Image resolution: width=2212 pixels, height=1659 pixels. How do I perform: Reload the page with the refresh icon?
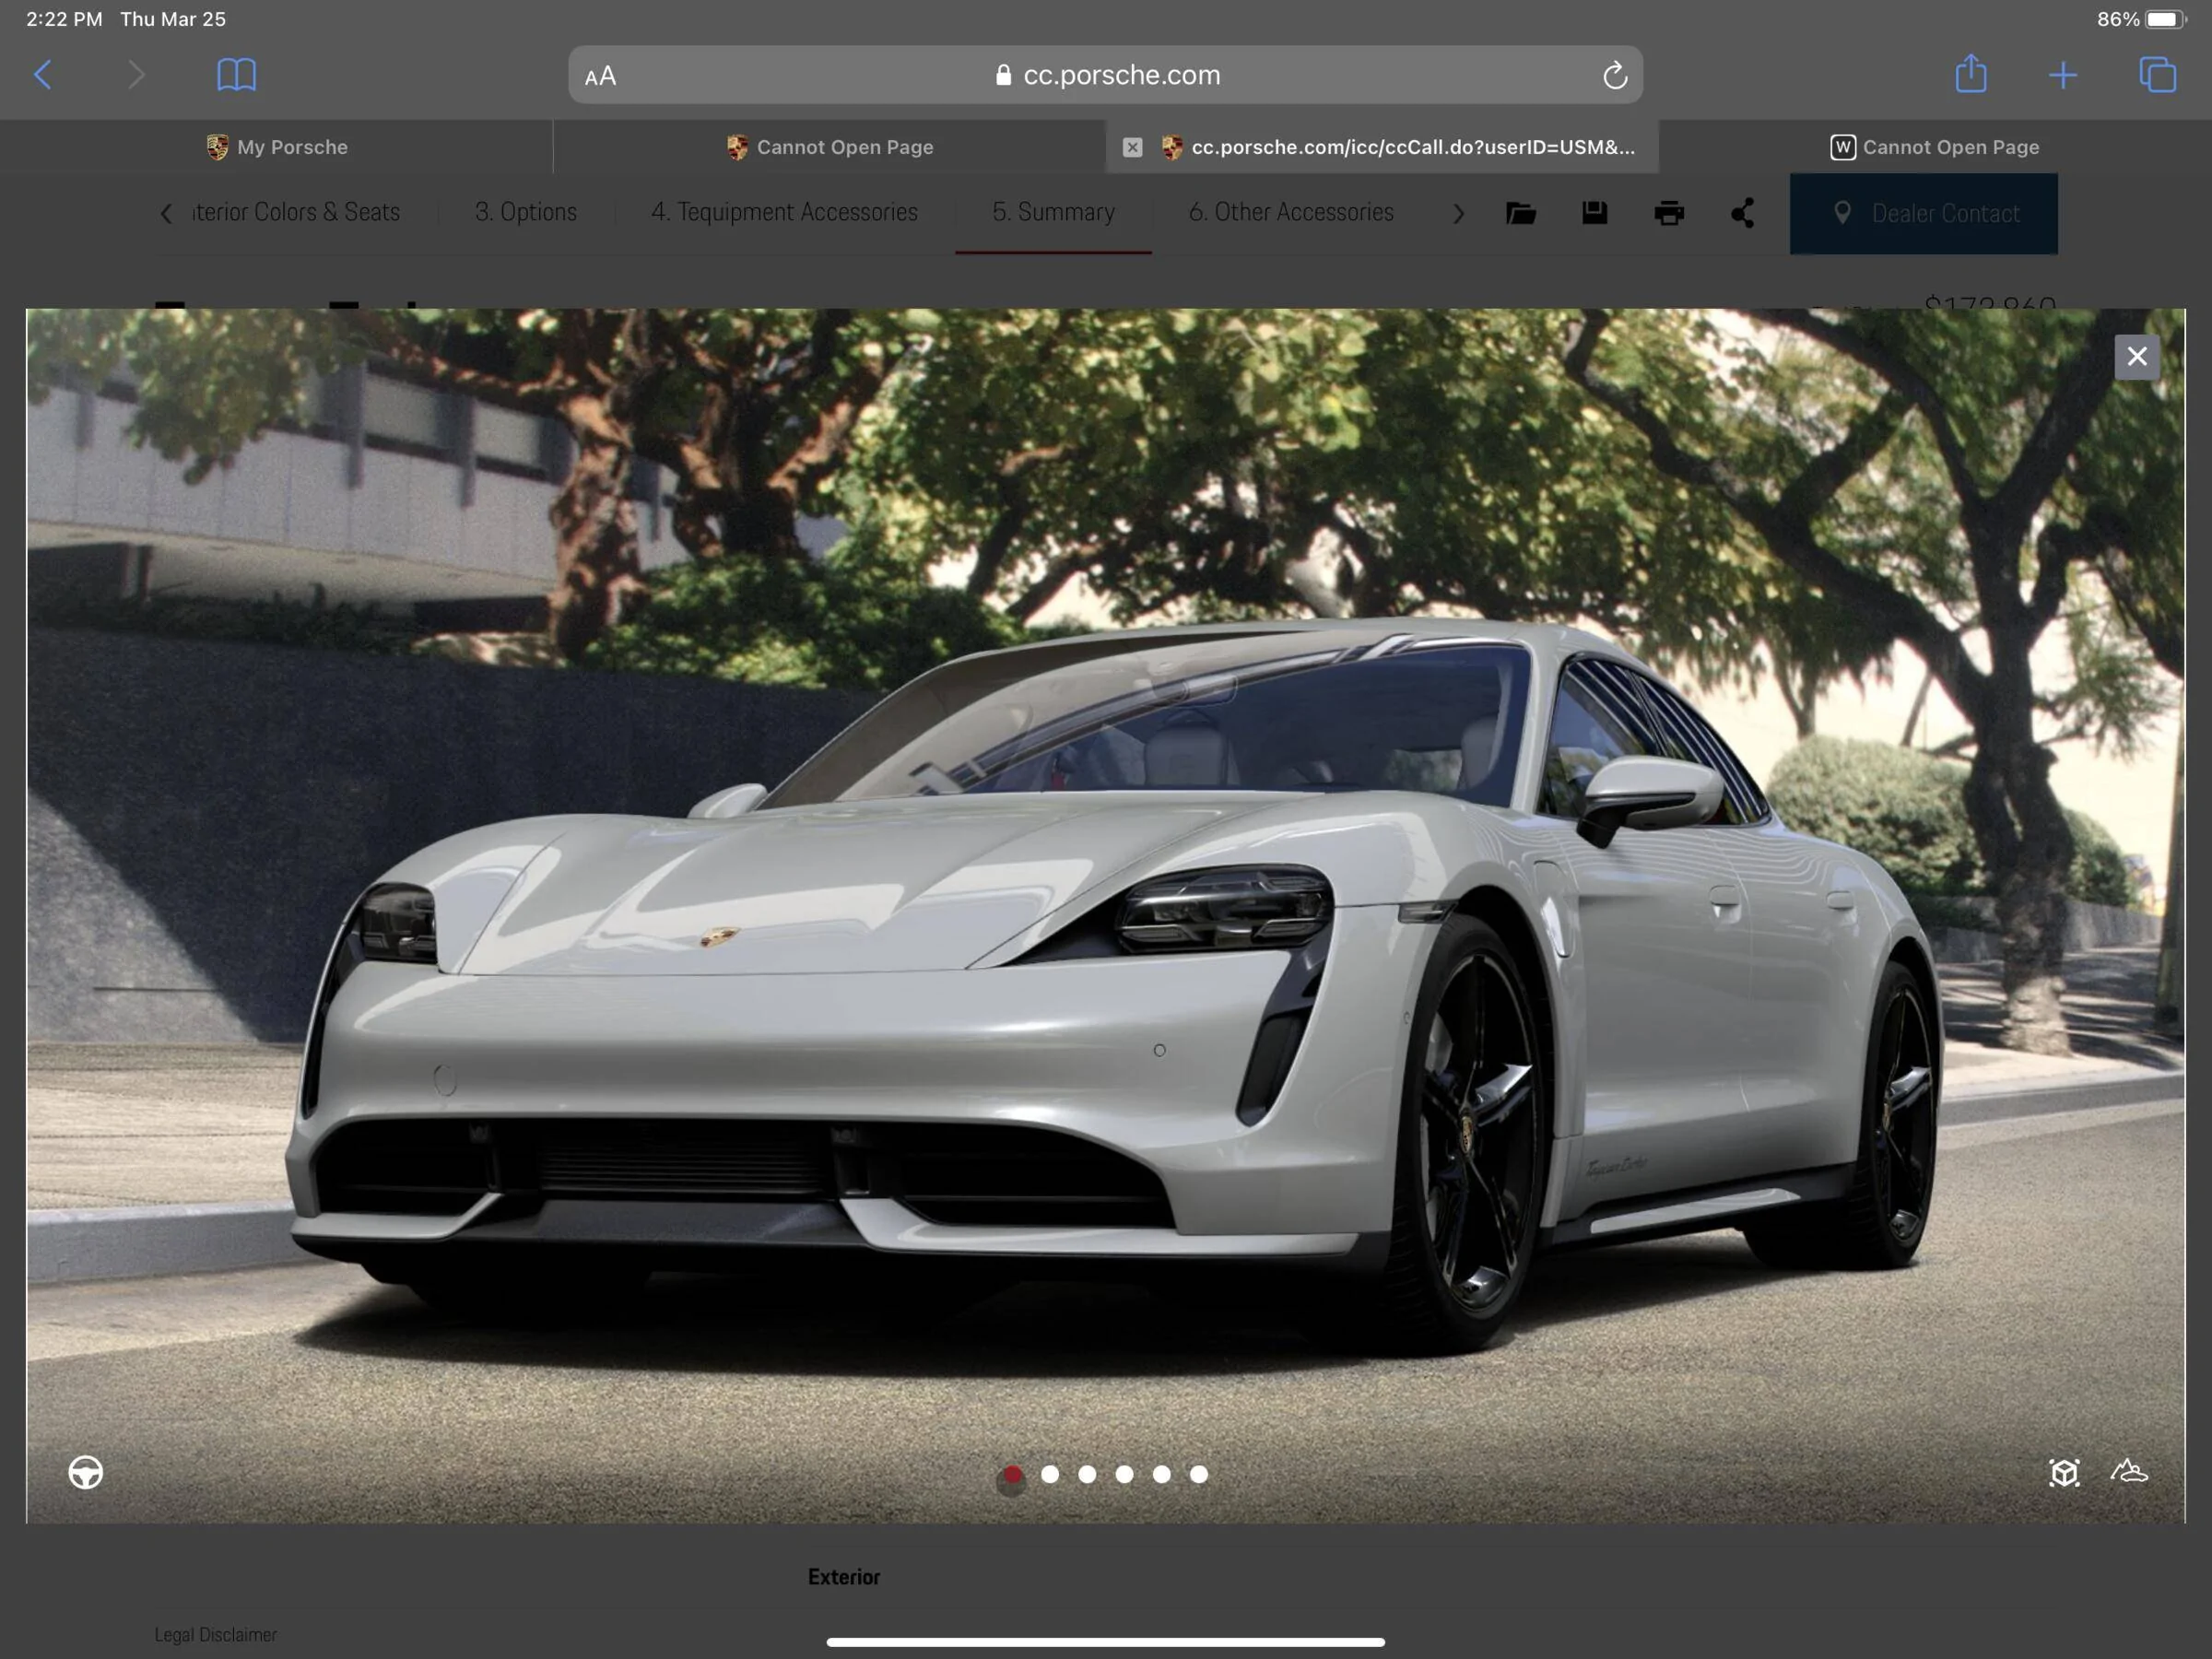tap(1614, 75)
